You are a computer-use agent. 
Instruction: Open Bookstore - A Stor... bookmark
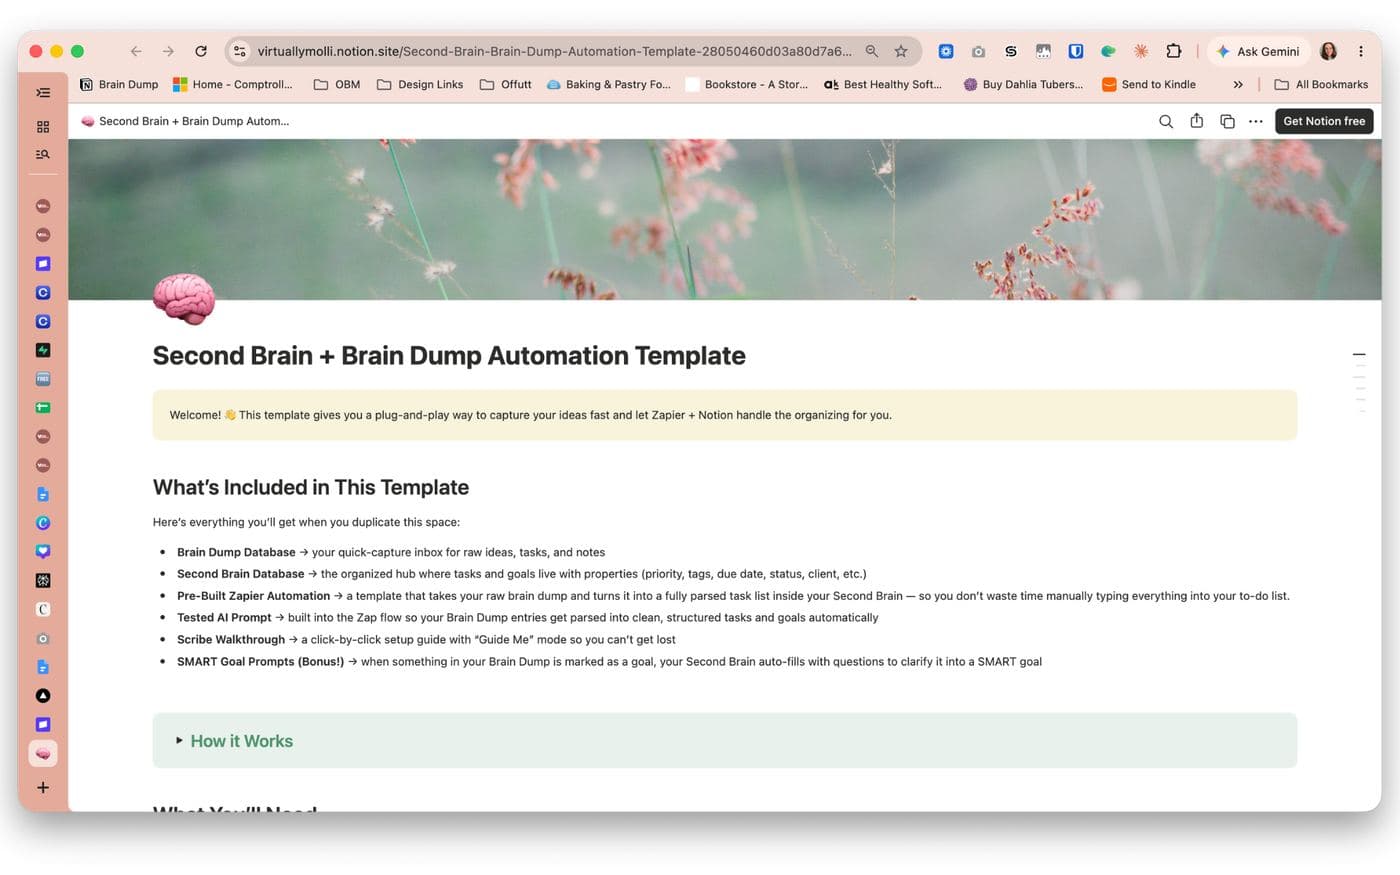pyautogui.click(x=747, y=84)
